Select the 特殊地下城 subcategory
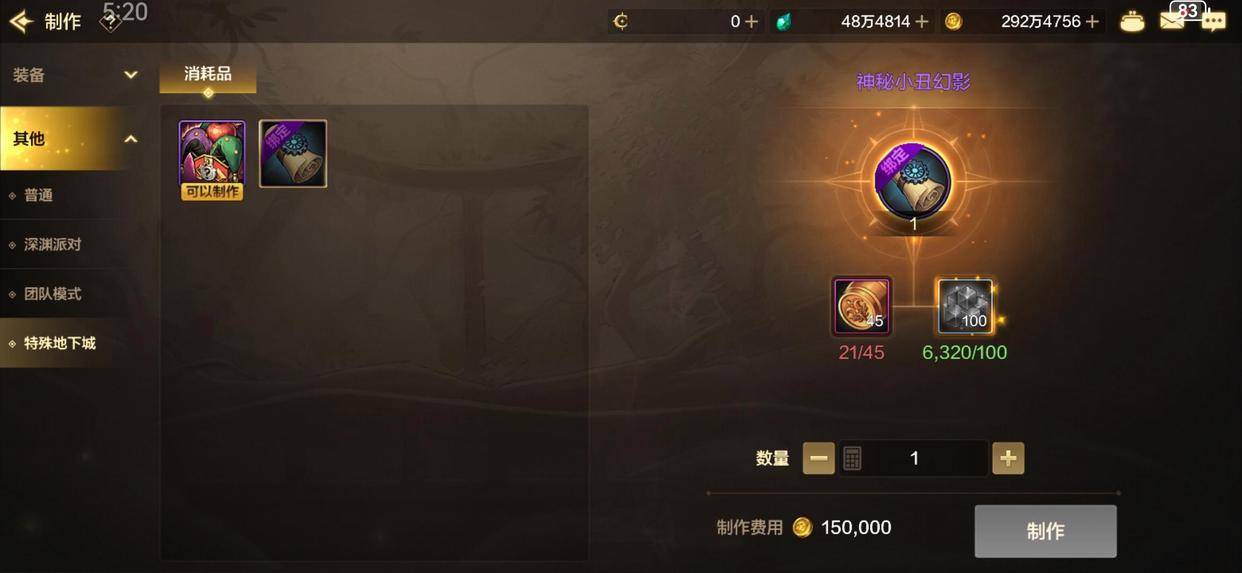 pos(75,343)
